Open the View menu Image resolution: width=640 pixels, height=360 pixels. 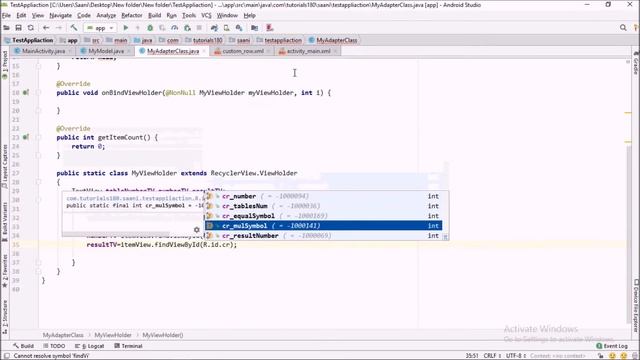[38, 16]
